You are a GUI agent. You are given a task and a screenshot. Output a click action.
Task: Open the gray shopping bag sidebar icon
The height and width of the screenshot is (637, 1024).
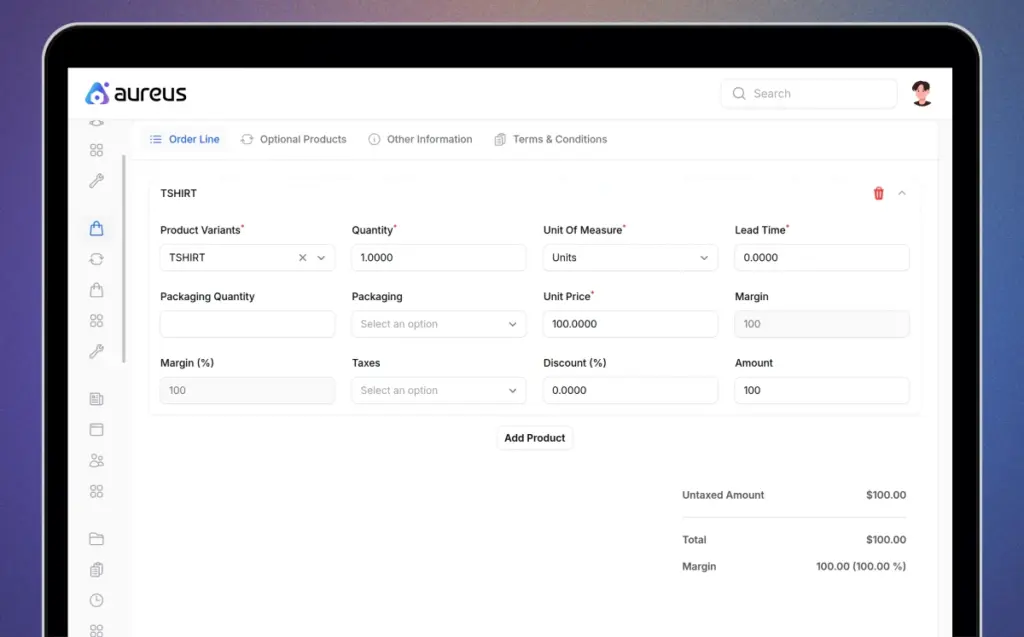(x=97, y=289)
